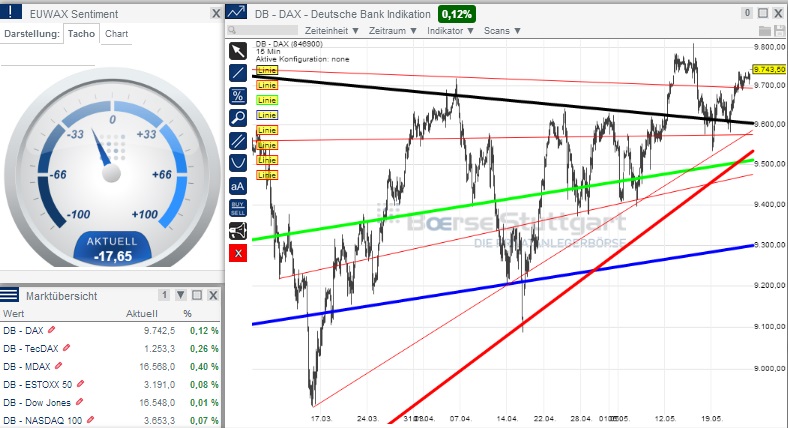788x428 pixels.
Task: Click the green 0,12% change badge
Action: point(457,14)
